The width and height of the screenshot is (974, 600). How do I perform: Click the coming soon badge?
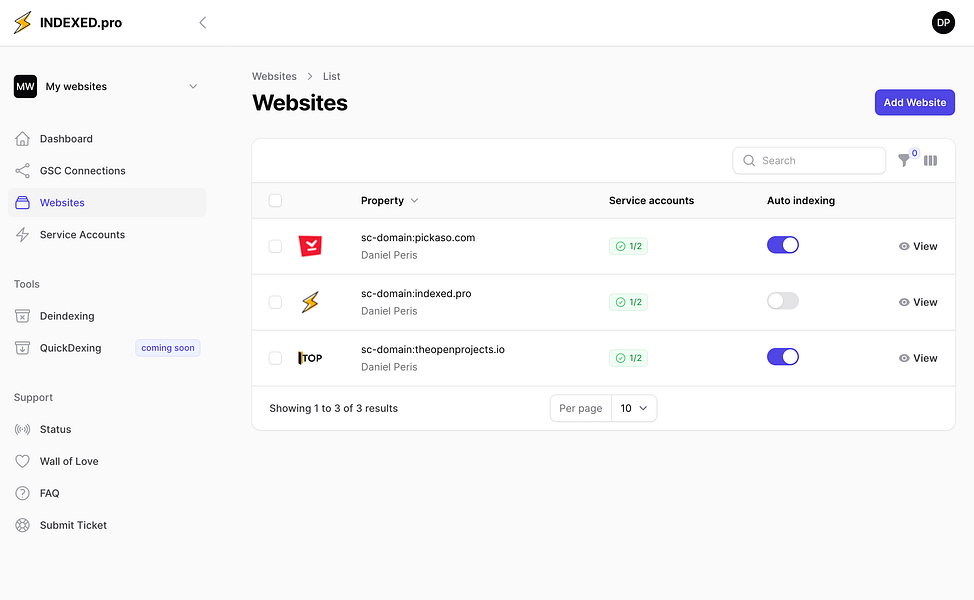coord(168,348)
